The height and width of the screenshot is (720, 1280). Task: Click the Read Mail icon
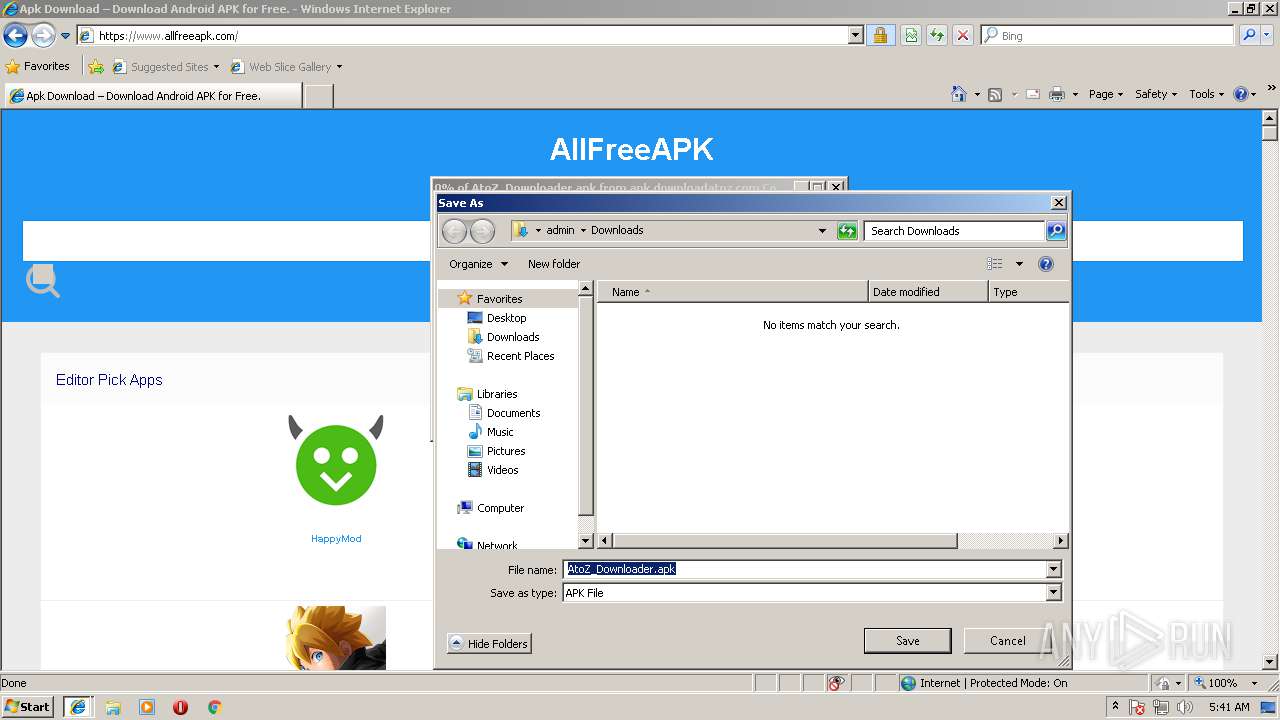pos(1033,94)
